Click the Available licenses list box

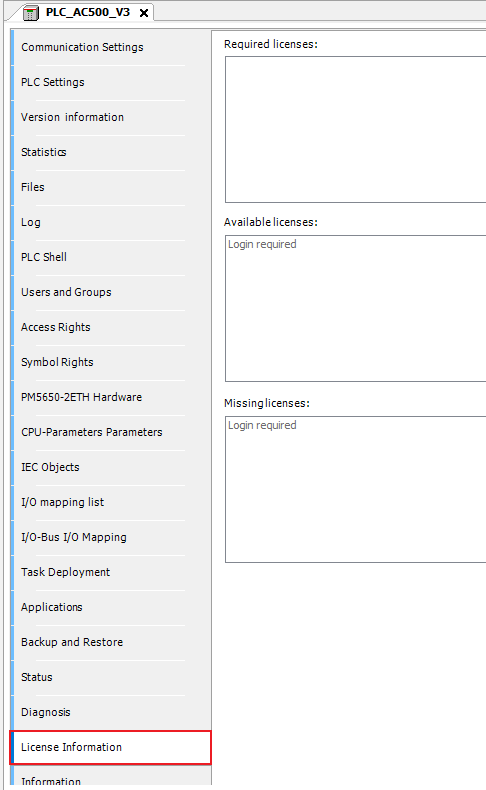[x=356, y=308]
